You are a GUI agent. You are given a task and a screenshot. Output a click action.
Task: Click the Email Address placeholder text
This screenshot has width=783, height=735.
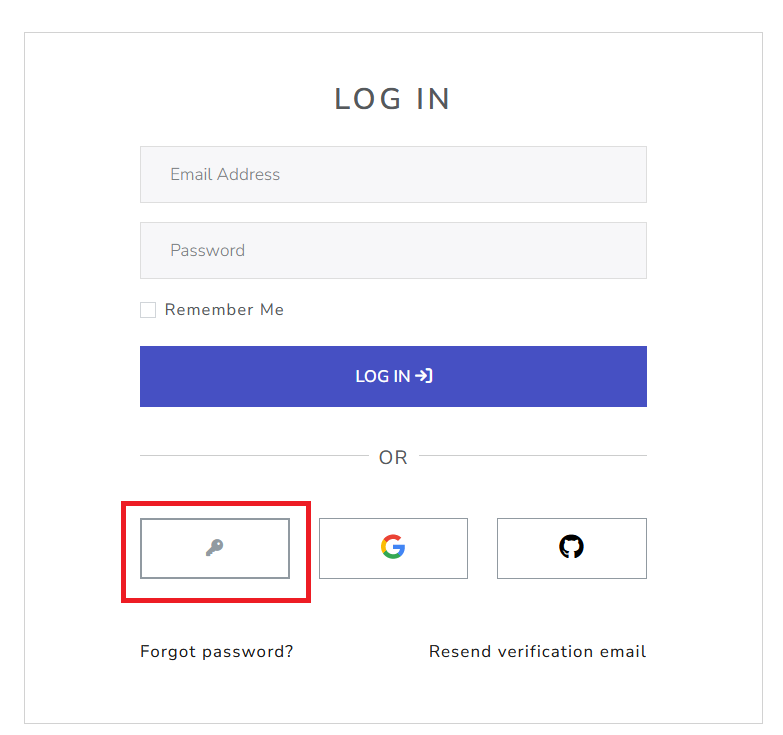[225, 174]
